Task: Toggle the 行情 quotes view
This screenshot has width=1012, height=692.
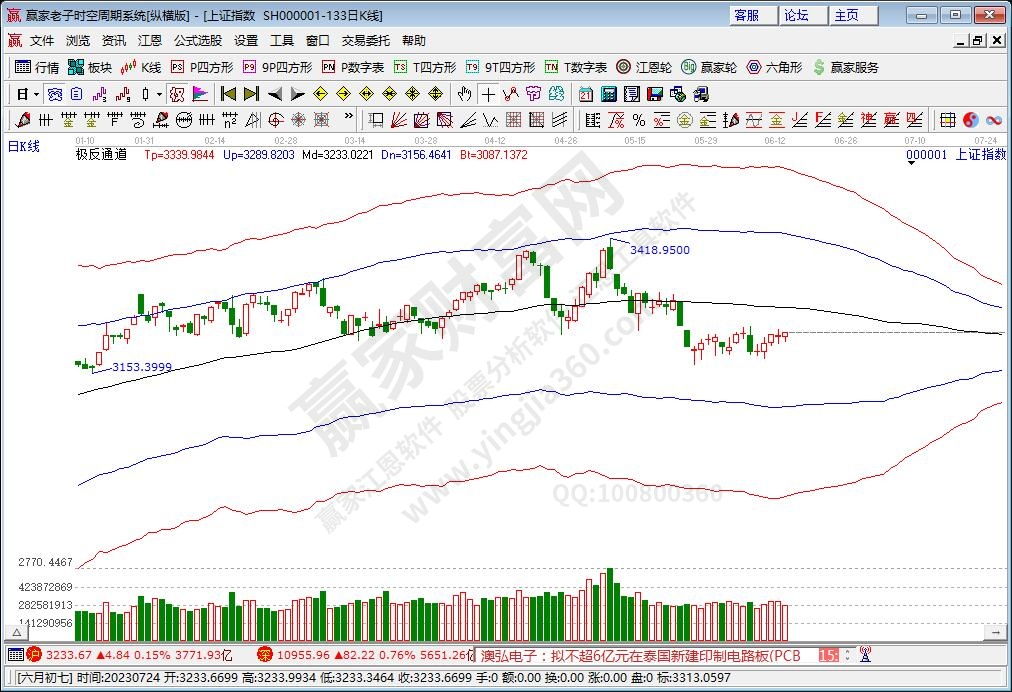Action: 38,67
